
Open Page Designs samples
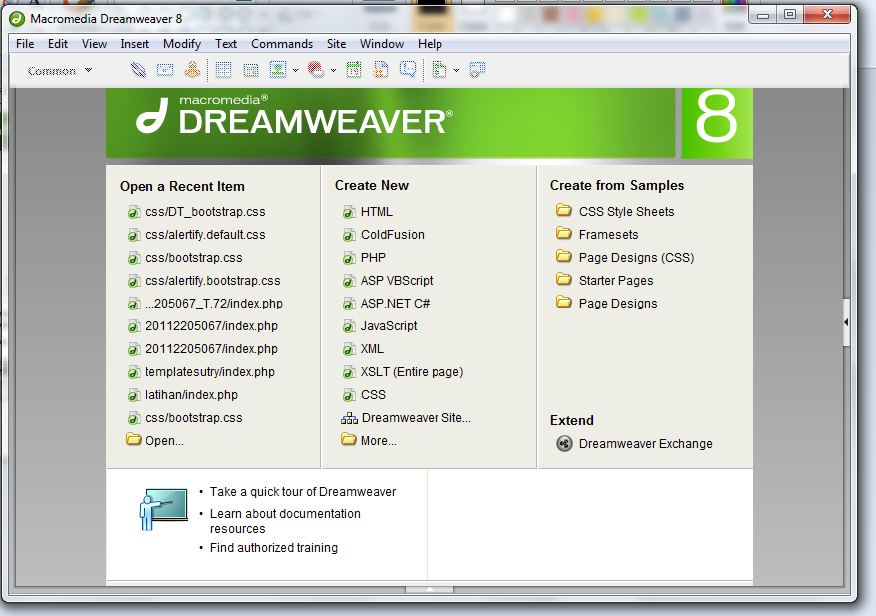tap(618, 304)
